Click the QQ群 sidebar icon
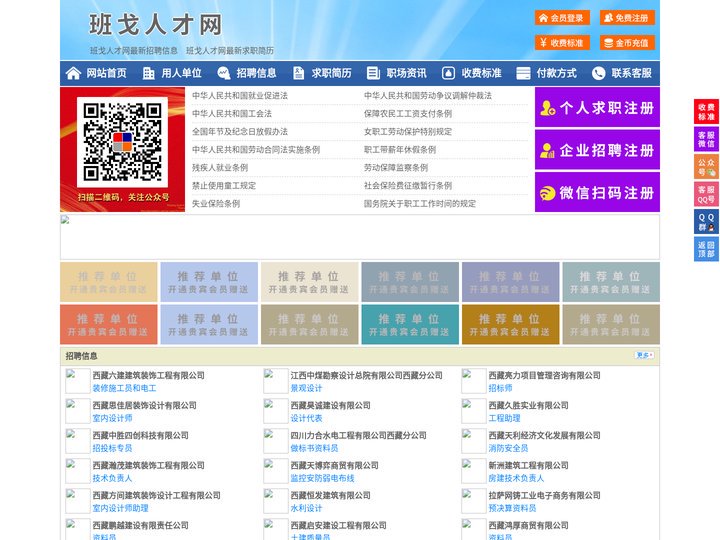Image resolution: width=720 pixels, height=540 pixels. (x=706, y=222)
